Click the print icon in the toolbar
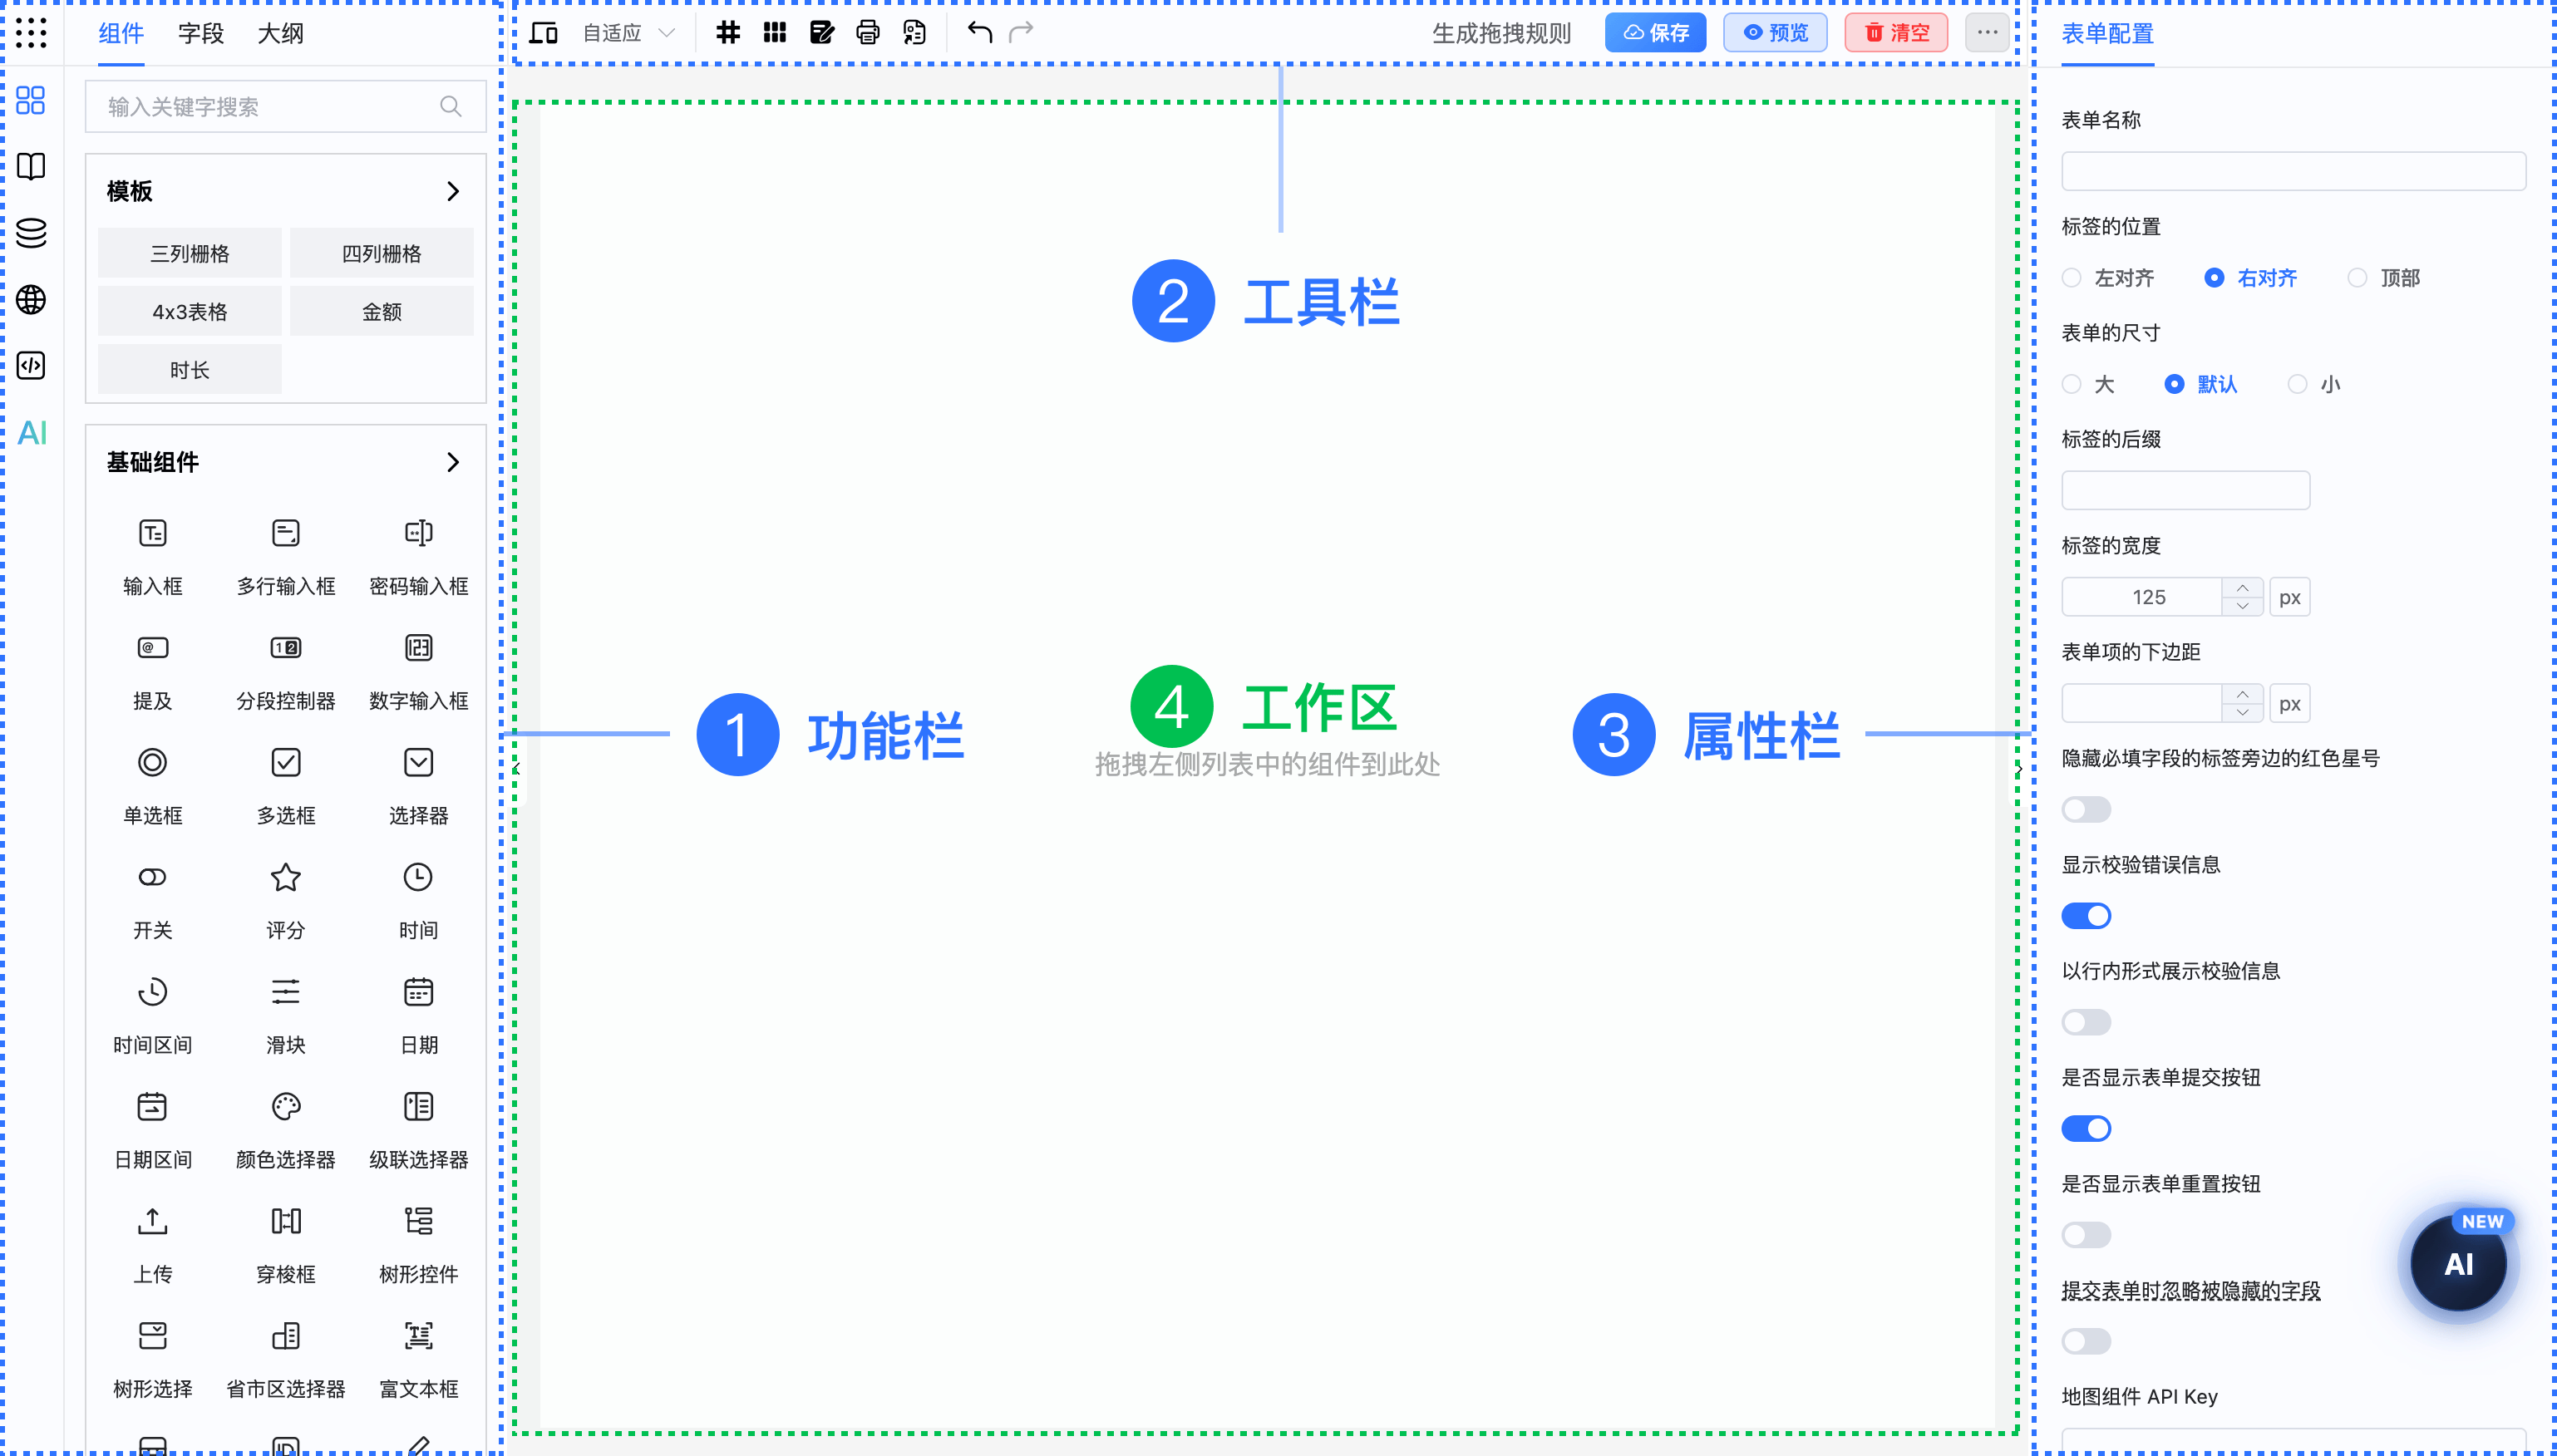 [x=867, y=32]
